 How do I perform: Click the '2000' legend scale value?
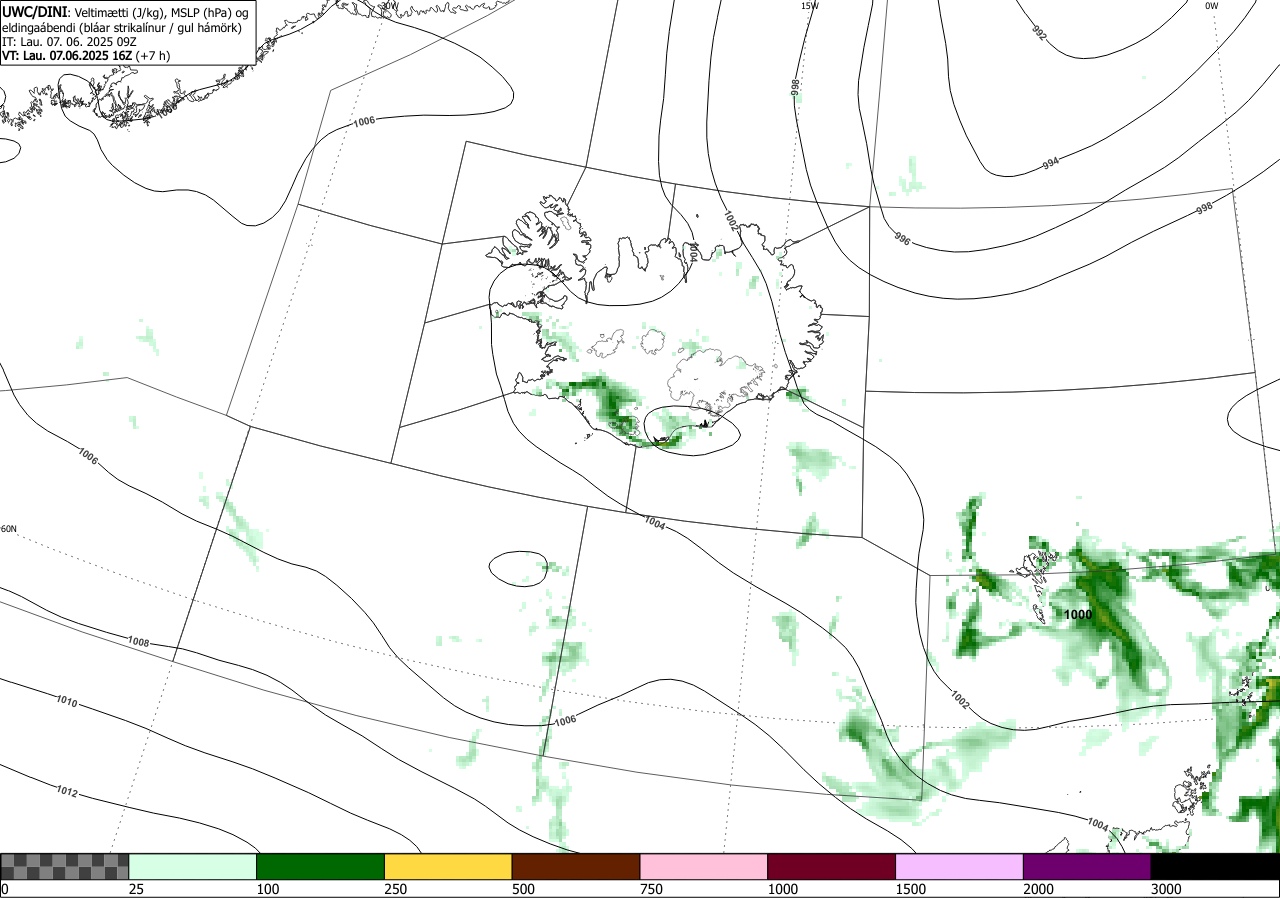click(1039, 889)
